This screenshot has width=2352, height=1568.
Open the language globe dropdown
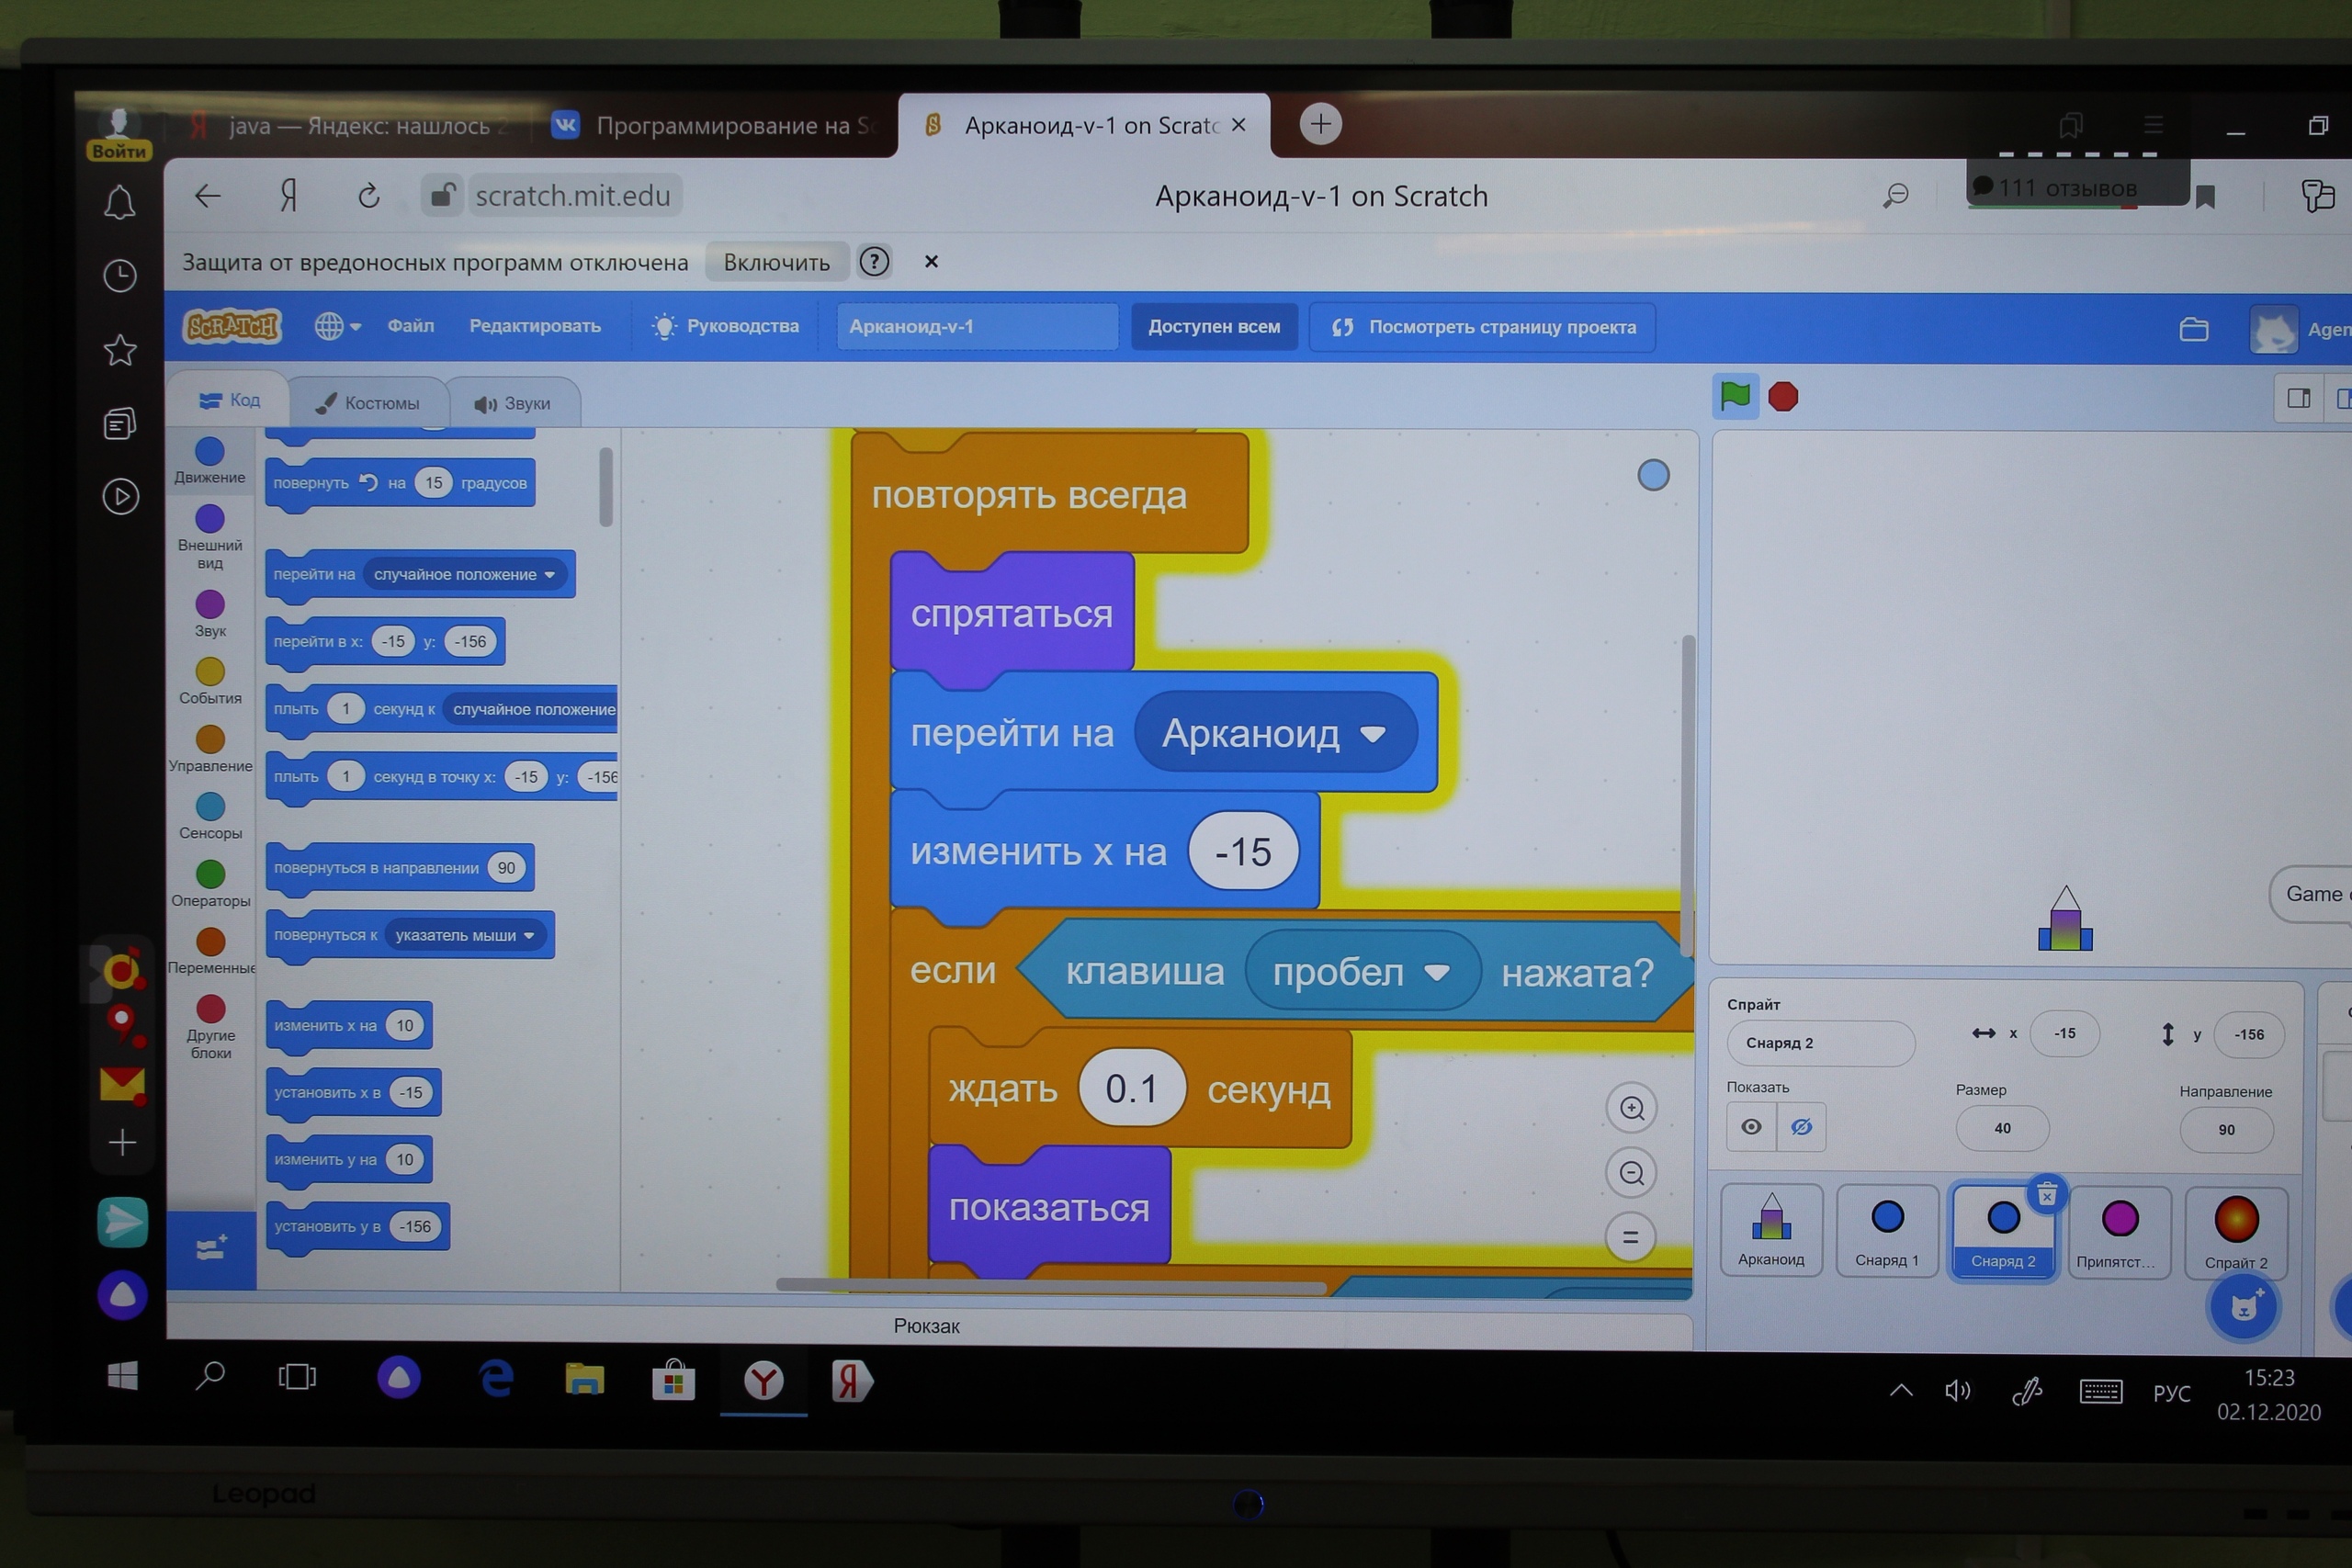click(x=337, y=326)
